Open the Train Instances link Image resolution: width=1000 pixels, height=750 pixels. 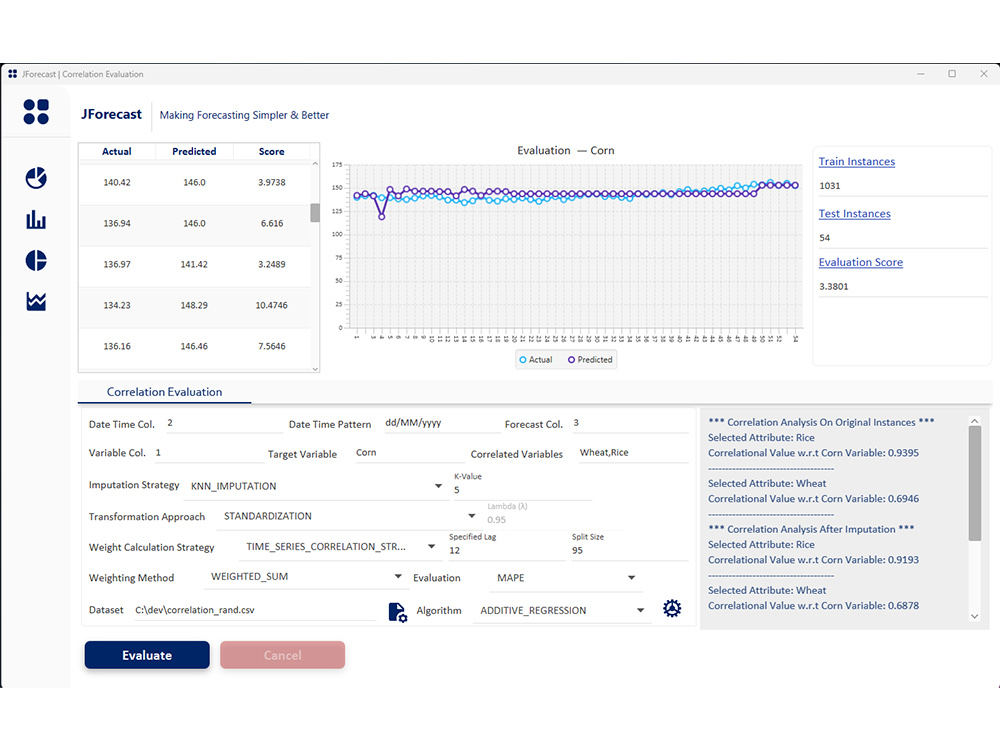(857, 161)
